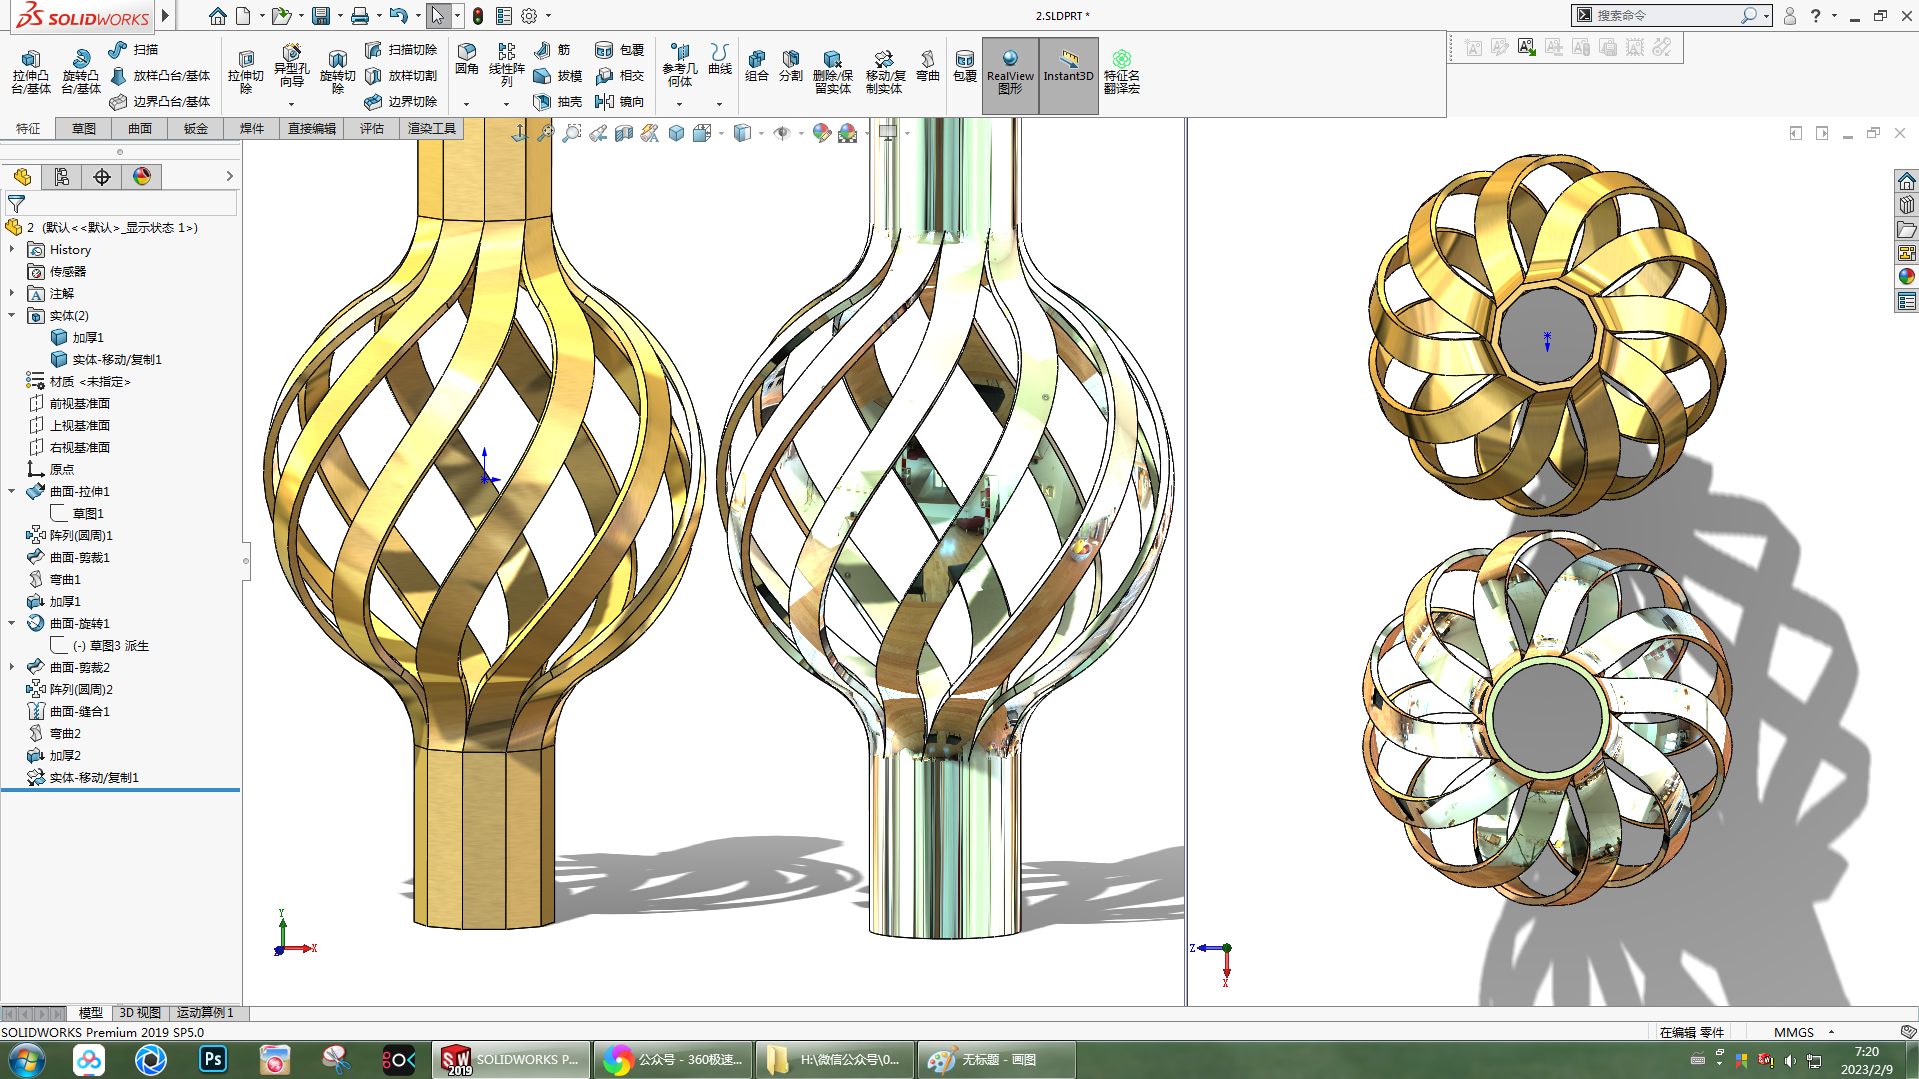This screenshot has height=1079, width=1919.
Task: Click the Save disk icon
Action: 321,16
